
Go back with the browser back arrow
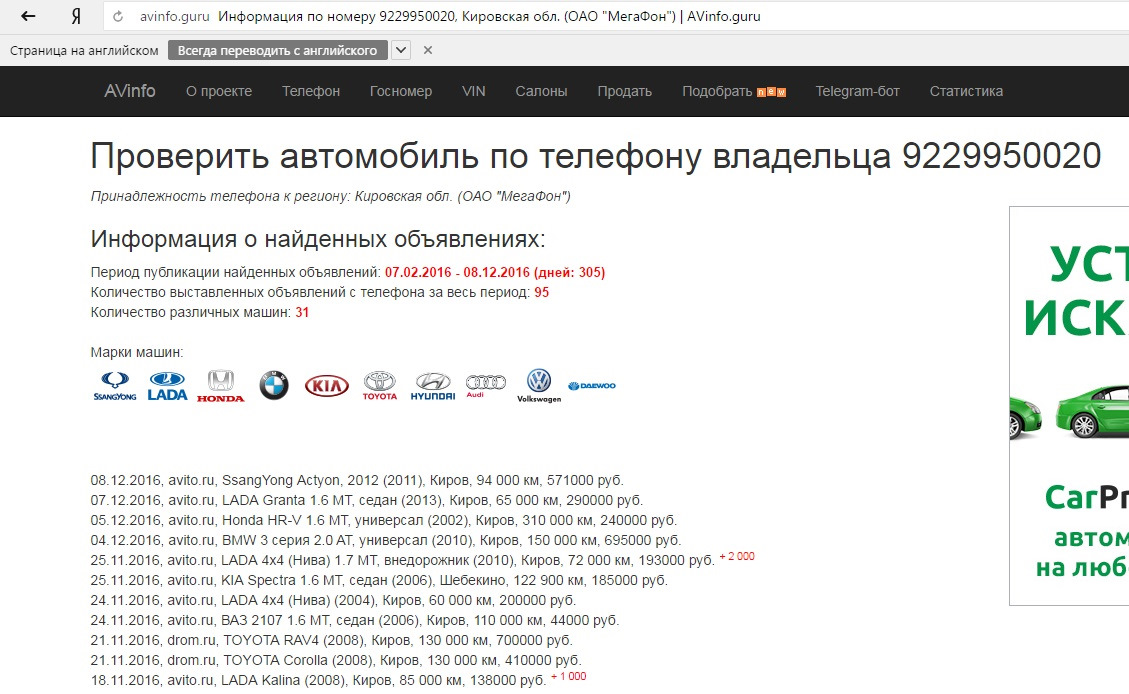point(27,16)
